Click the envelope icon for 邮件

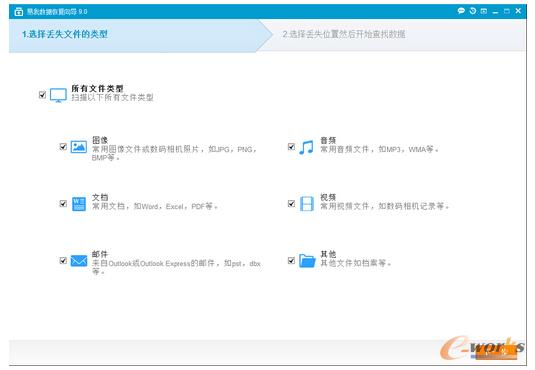click(x=79, y=261)
